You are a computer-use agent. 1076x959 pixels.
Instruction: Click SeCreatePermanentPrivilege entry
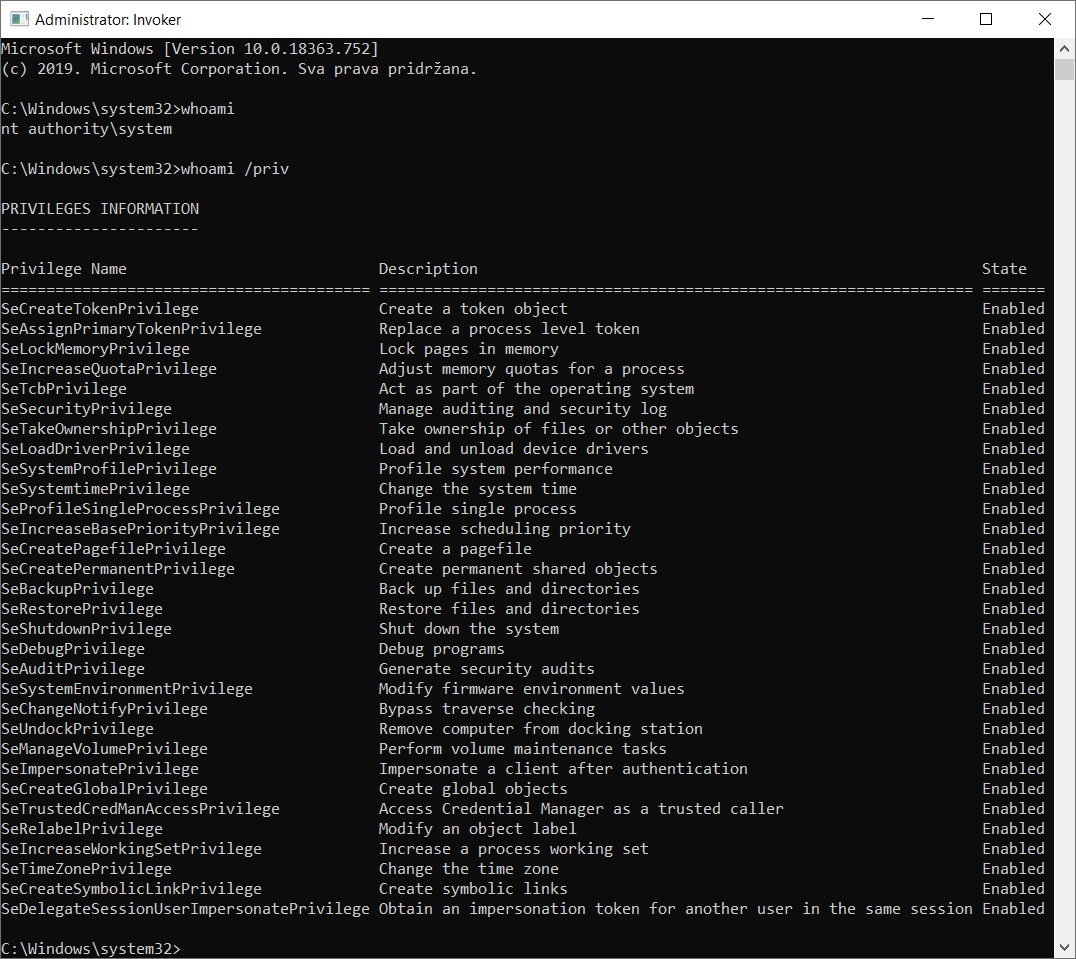click(118, 569)
